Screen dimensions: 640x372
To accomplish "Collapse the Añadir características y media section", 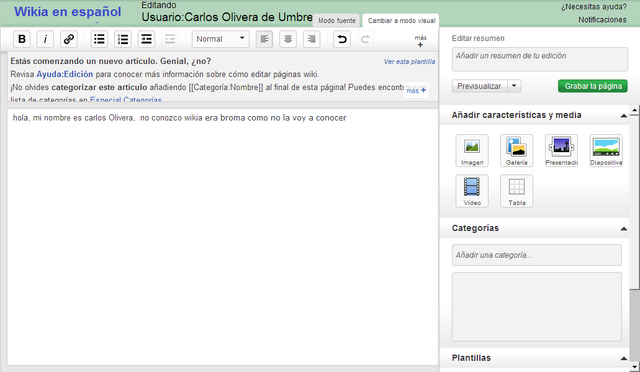I will coord(624,116).
